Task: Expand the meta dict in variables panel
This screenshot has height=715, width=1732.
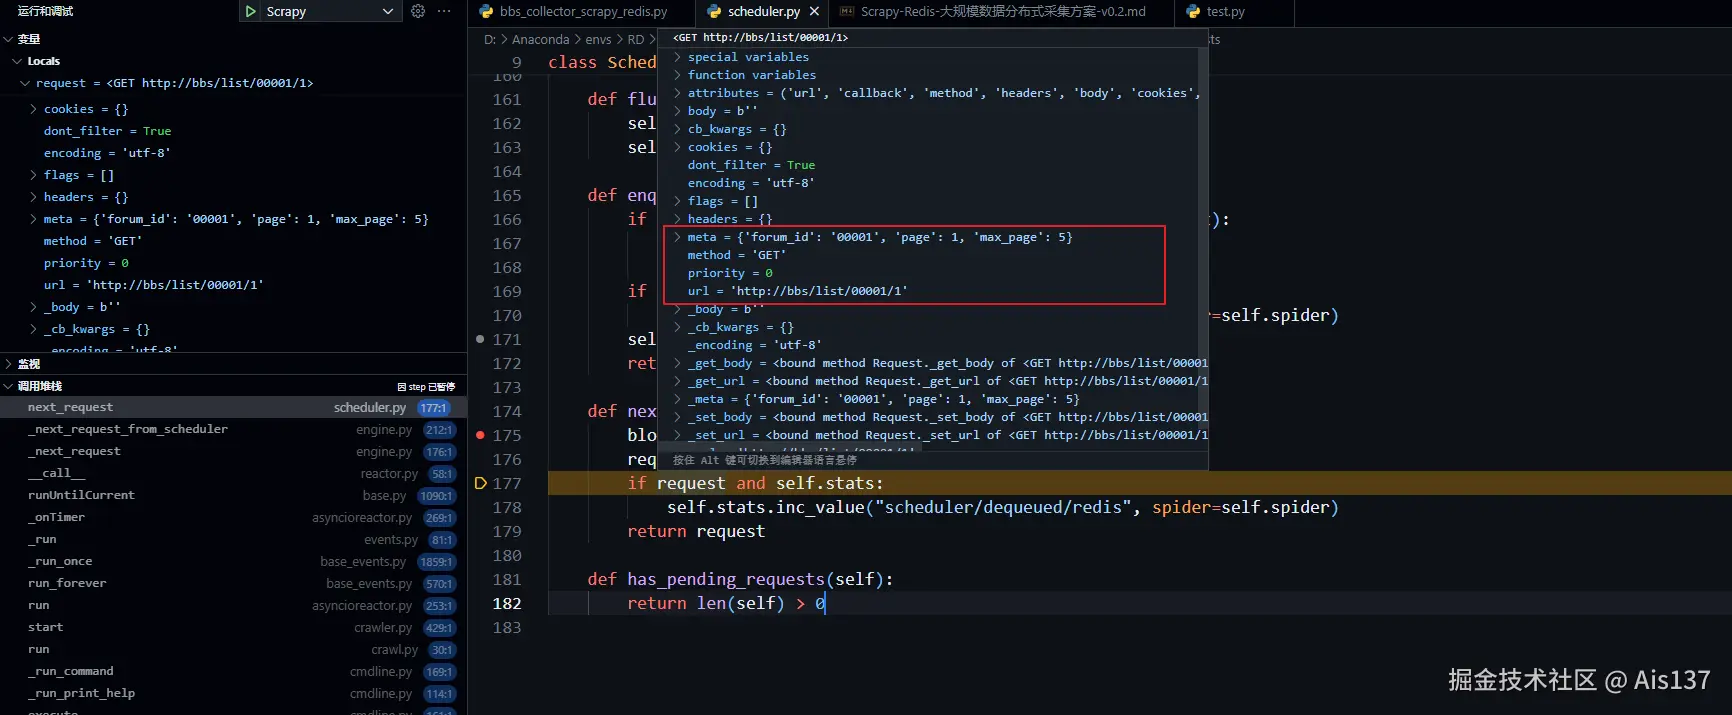Action: 34,219
